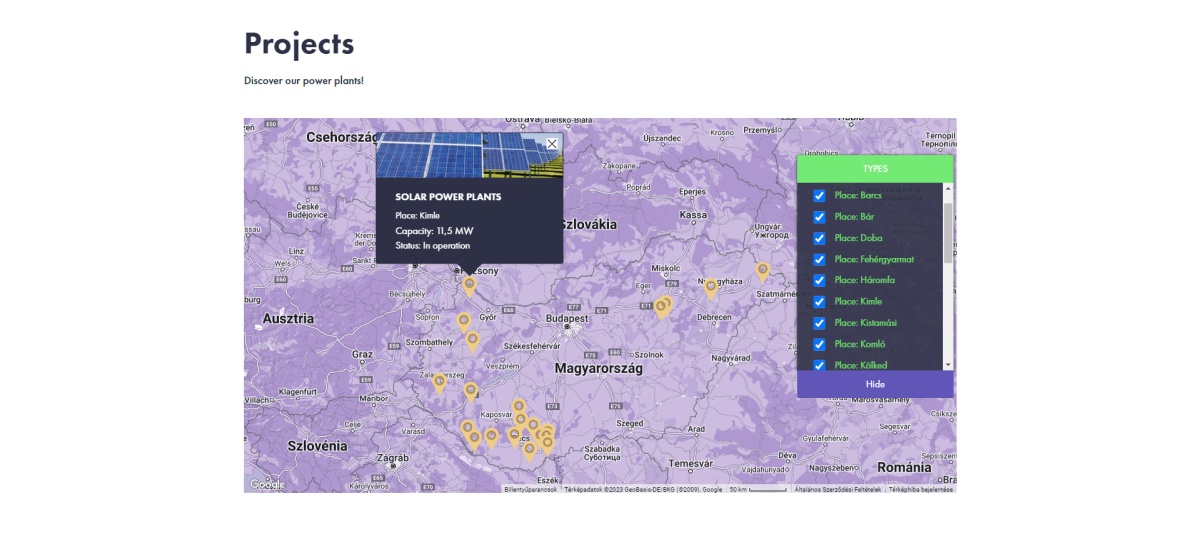The height and width of the screenshot is (533, 1200).
Task: Click the map marker below the Kimle popup
Action: (x=469, y=285)
